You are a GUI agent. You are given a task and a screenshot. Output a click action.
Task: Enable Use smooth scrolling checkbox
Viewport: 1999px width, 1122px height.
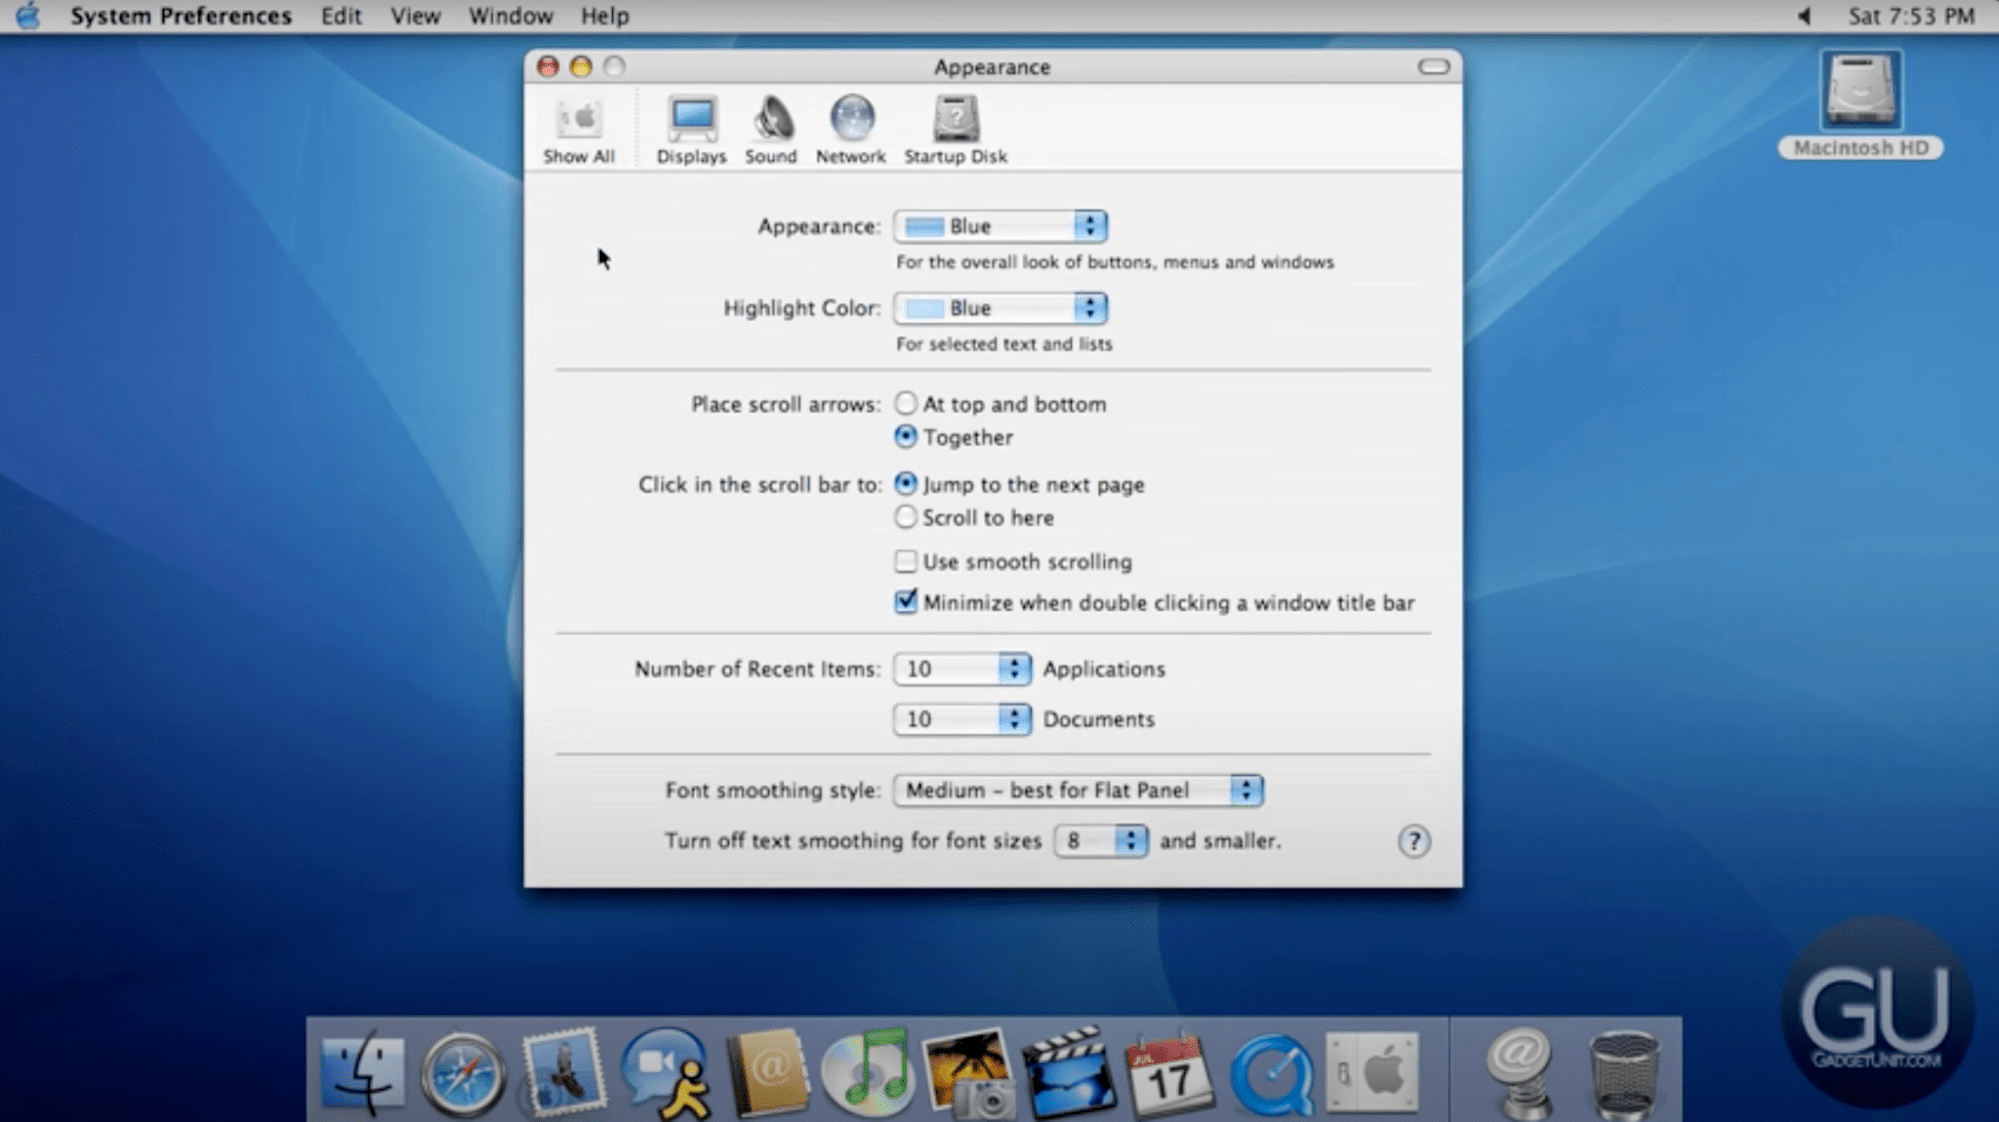pyautogui.click(x=905, y=561)
